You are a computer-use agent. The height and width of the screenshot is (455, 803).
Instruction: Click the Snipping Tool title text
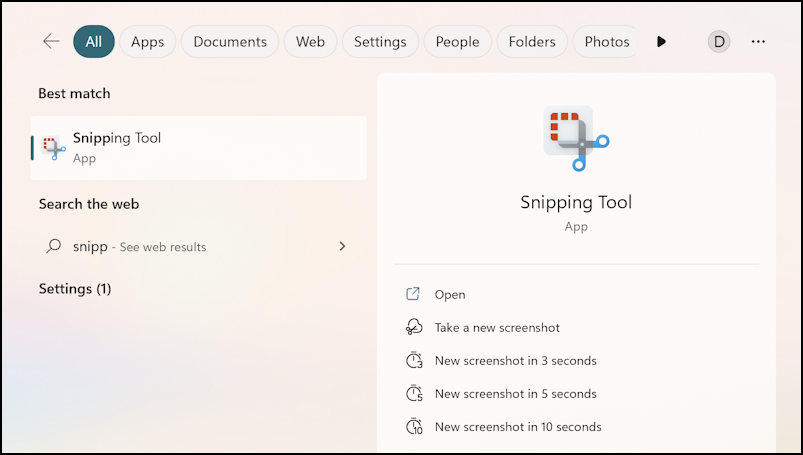pyautogui.click(x=576, y=202)
